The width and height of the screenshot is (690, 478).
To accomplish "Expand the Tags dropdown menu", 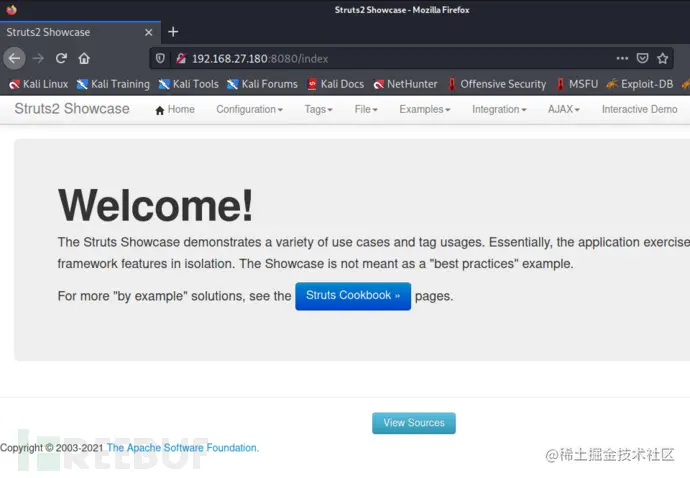I will (x=319, y=110).
